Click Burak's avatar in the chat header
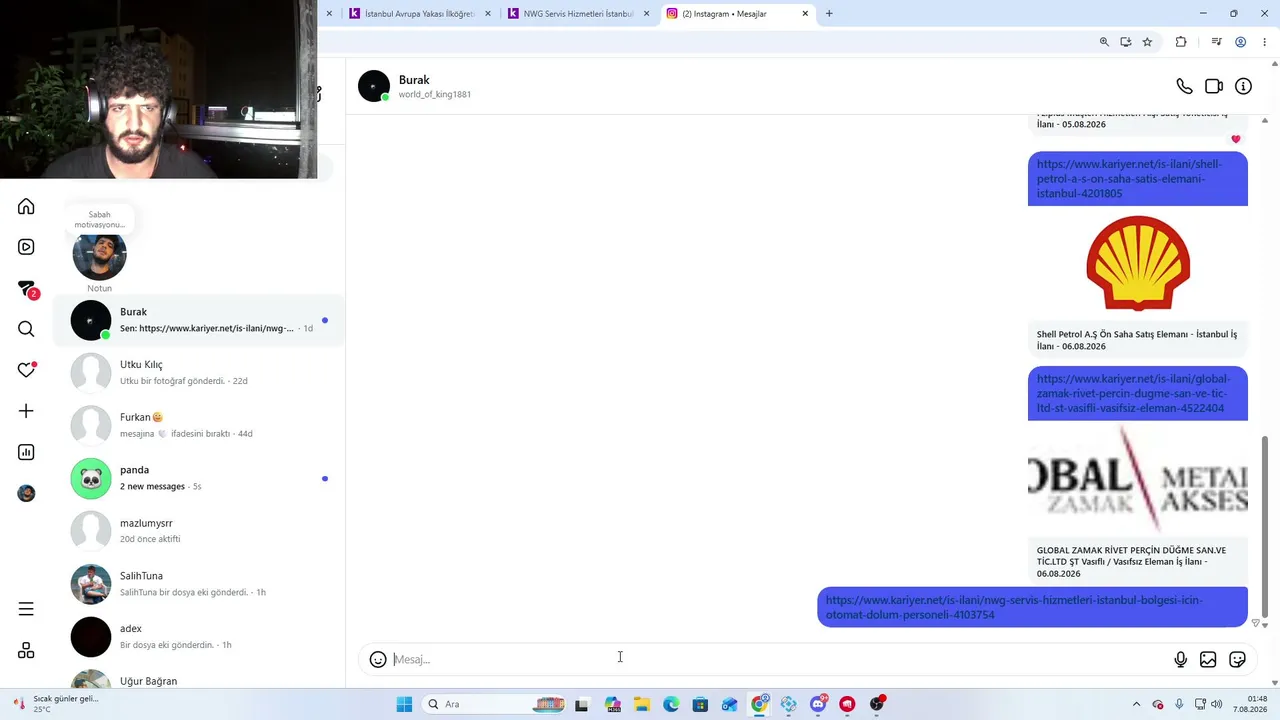 pyautogui.click(x=374, y=86)
